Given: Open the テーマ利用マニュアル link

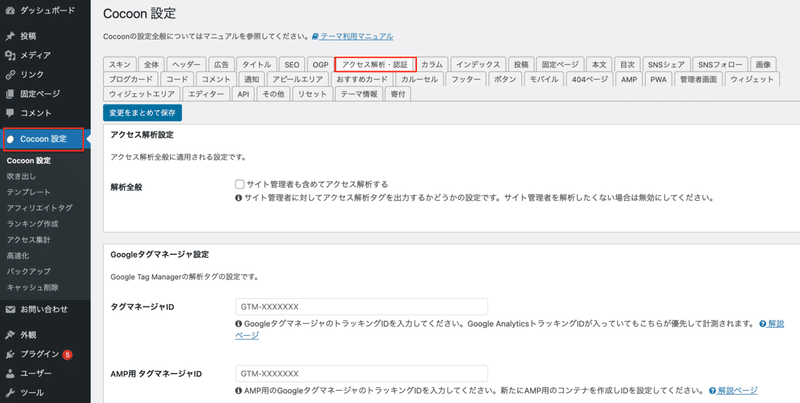Looking at the screenshot, I should (x=357, y=36).
